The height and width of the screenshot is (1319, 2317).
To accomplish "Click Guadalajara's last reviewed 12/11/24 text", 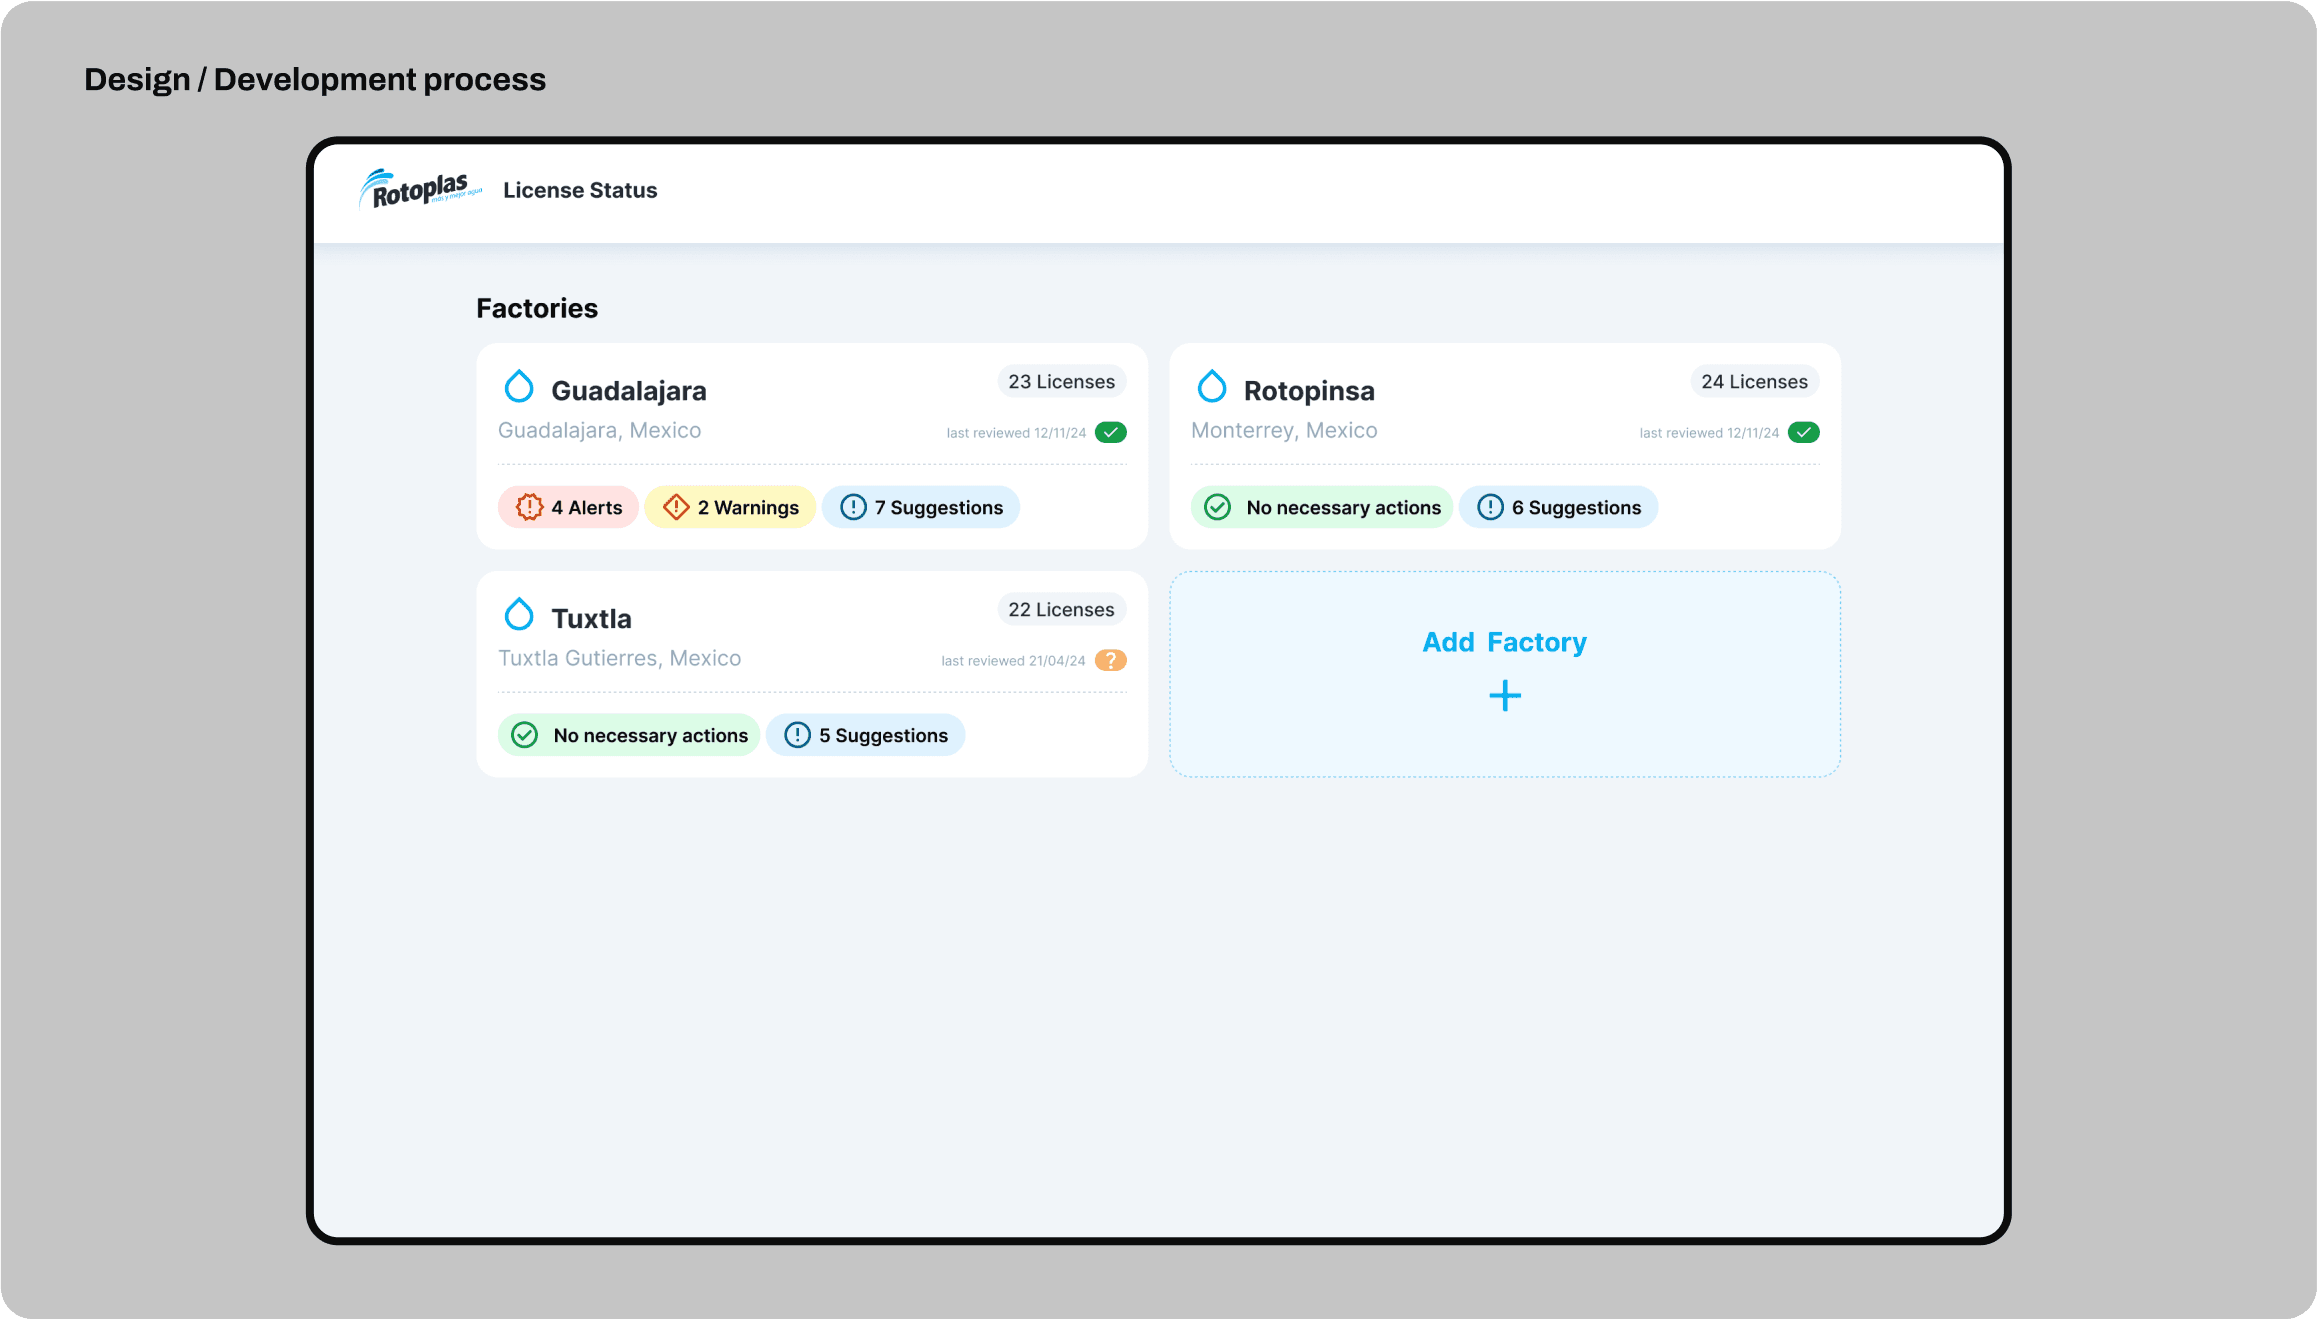I will tap(1016, 433).
